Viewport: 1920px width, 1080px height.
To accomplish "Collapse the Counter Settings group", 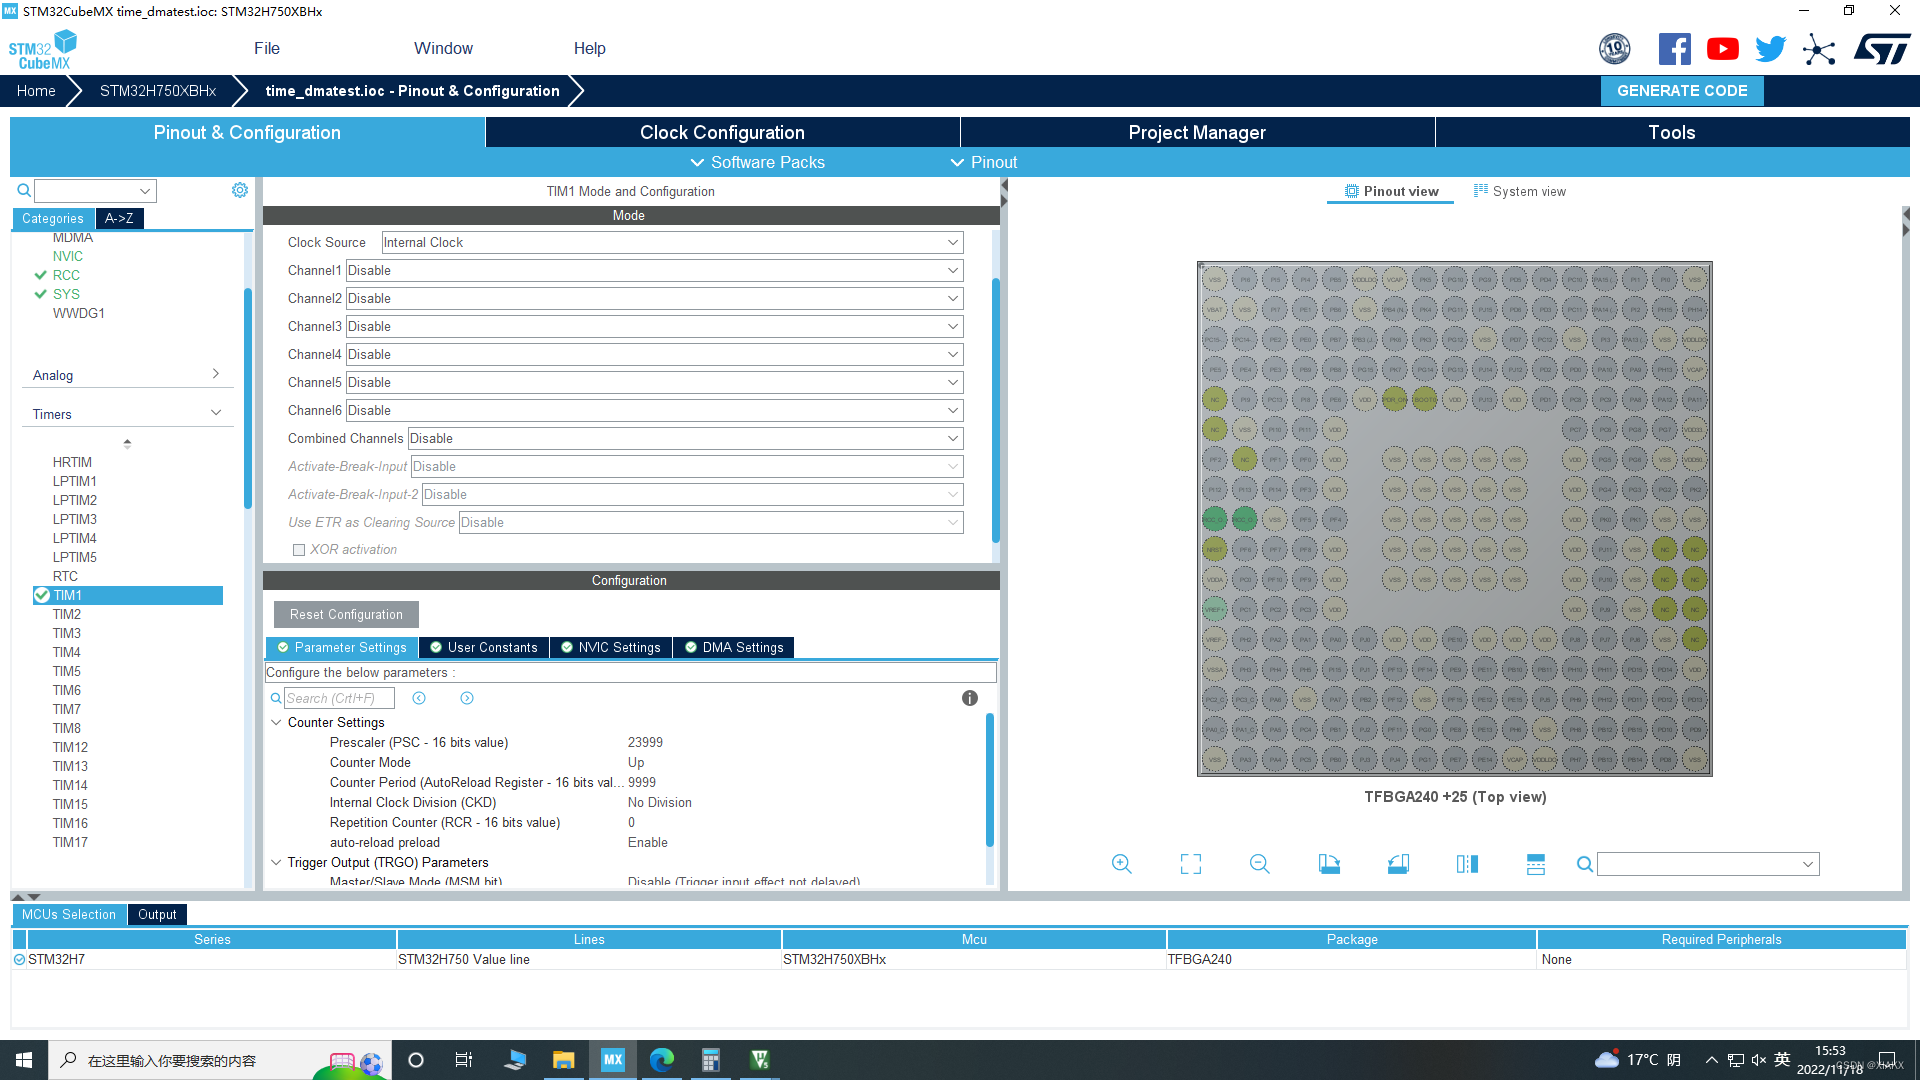I will [276, 722].
